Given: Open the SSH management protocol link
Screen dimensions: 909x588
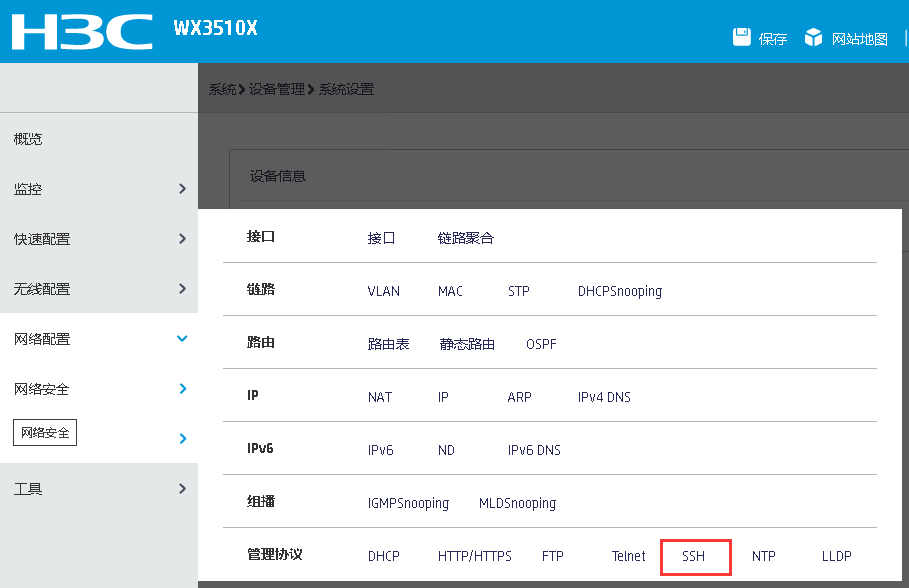Looking at the screenshot, I should (693, 556).
